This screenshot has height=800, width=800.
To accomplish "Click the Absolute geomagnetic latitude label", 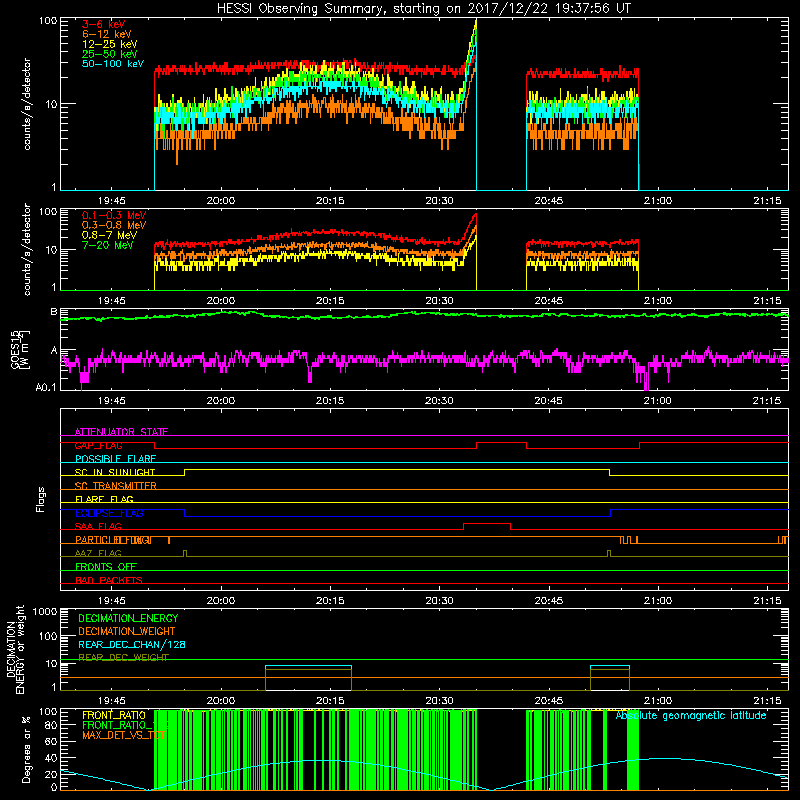I will point(691,715).
